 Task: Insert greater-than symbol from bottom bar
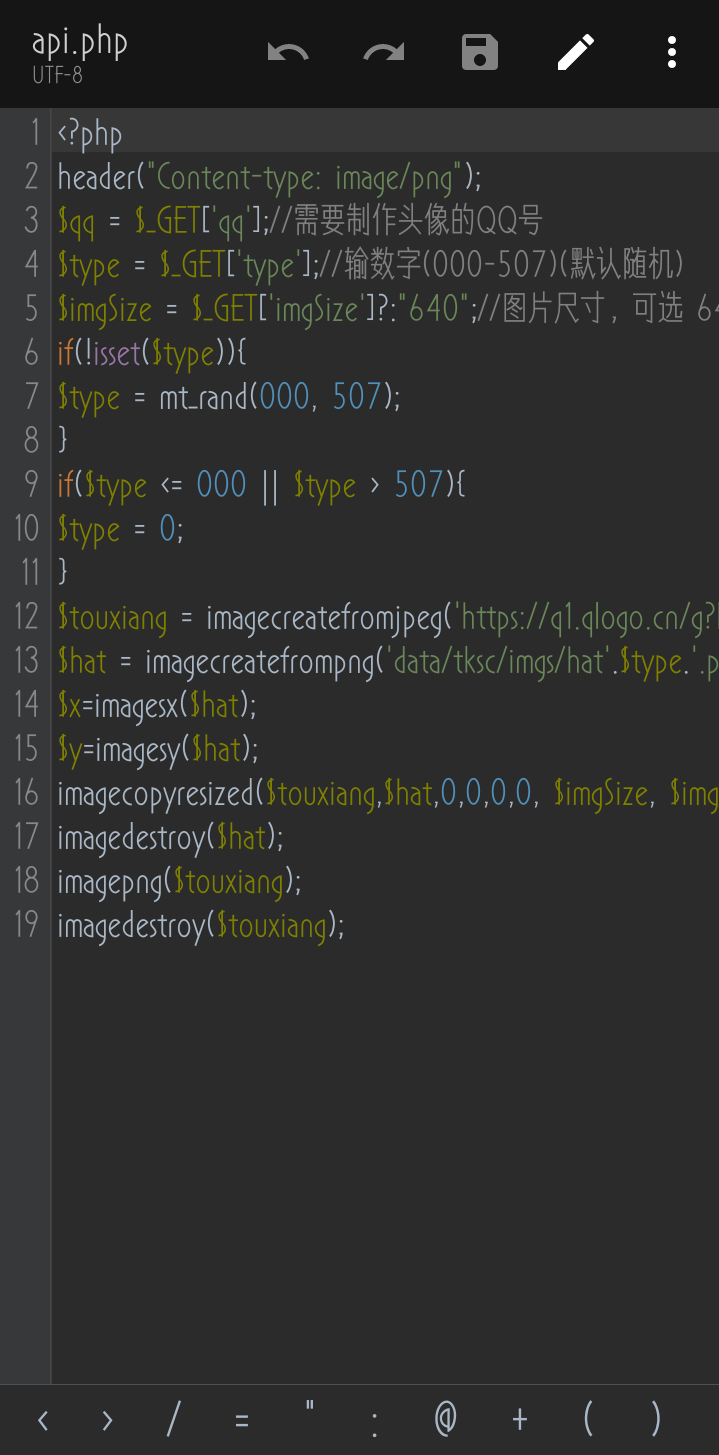[x=107, y=1419]
